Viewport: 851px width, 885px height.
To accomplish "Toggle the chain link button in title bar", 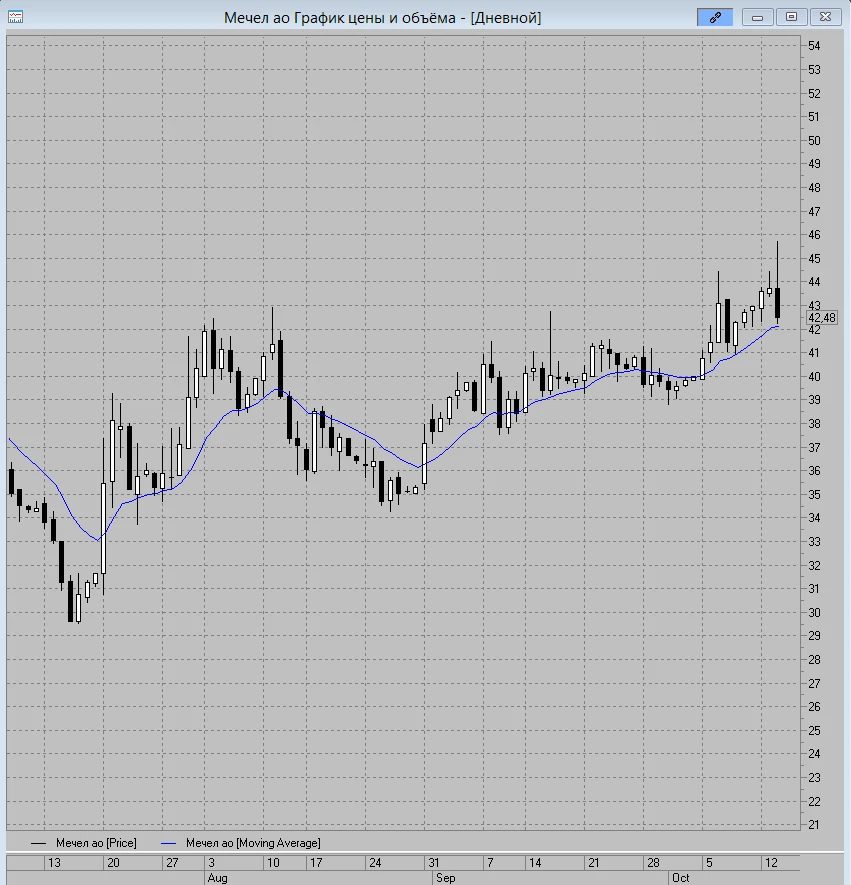I will tap(715, 17).
